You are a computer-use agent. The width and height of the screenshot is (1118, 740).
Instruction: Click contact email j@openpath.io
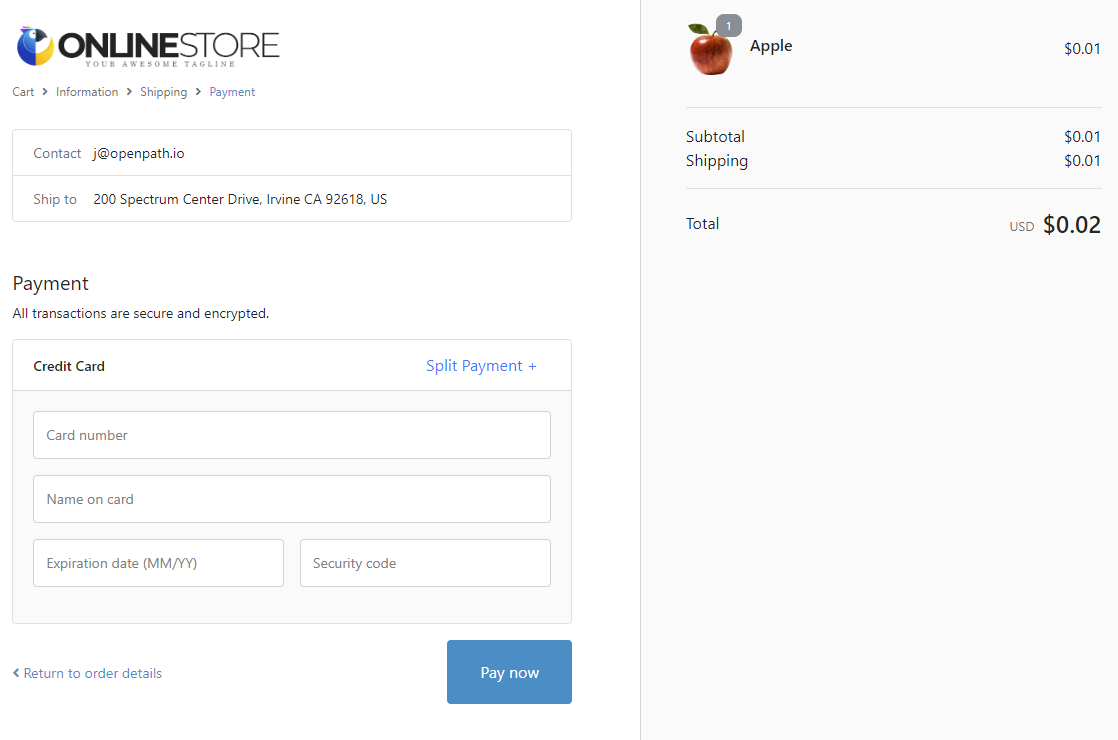[138, 153]
